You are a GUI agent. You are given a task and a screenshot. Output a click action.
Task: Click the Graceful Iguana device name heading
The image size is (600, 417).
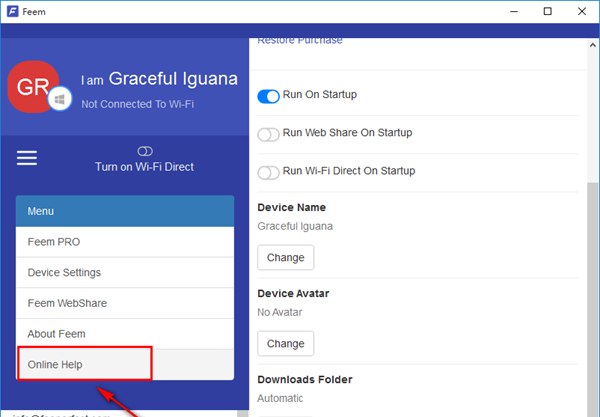point(173,79)
